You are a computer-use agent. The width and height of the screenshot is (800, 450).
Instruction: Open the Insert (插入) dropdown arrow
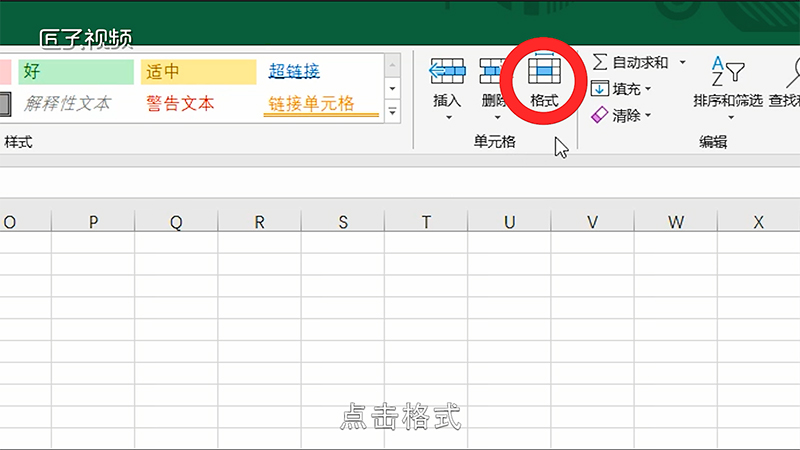pyautogui.click(x=447, y=117)
